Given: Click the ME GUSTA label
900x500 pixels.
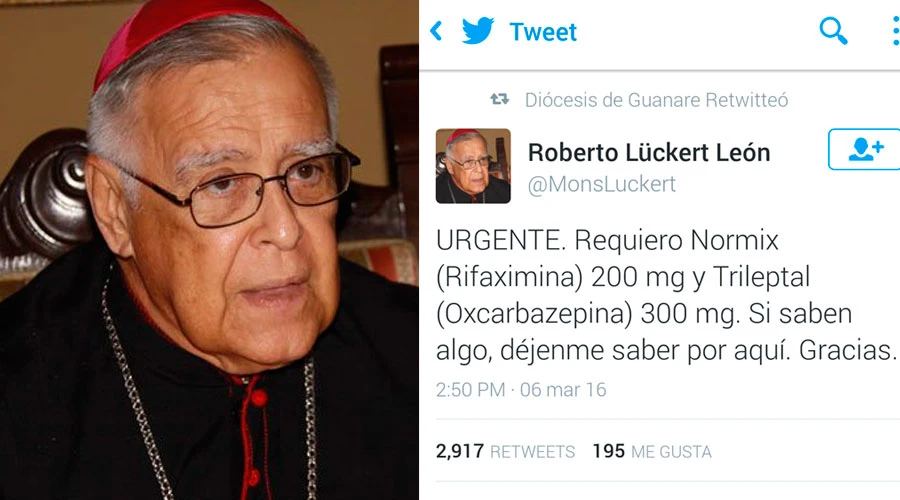Looking at the screenshot, I should (x=671, y=452).
